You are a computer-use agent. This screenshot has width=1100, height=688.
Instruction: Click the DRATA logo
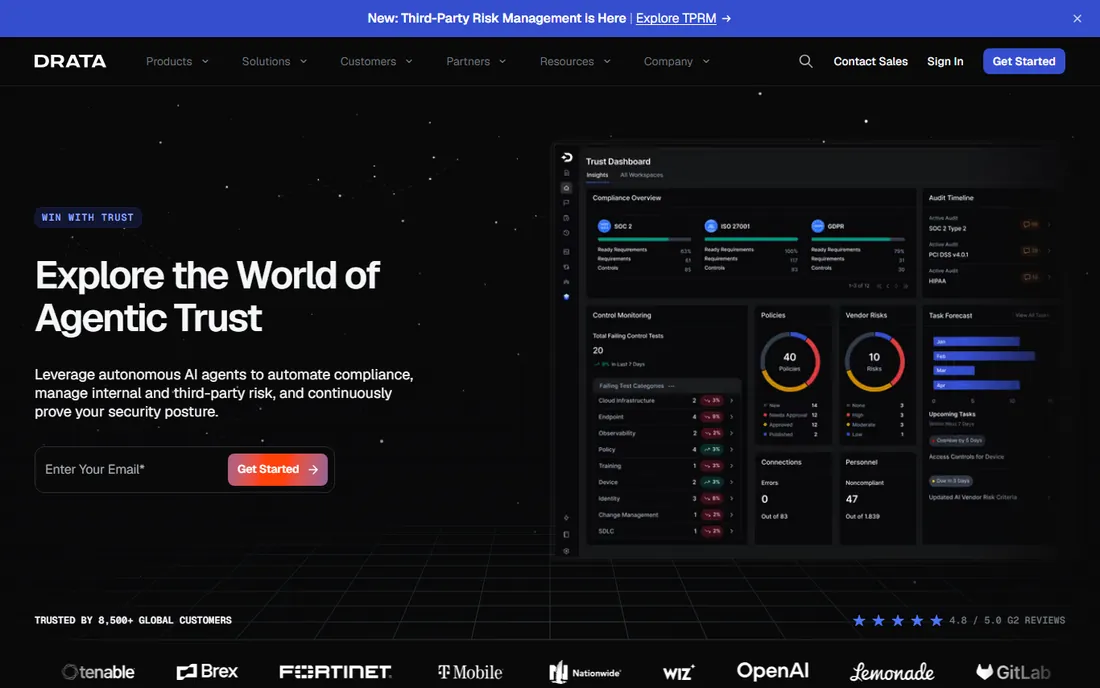(x=70, y=62)
